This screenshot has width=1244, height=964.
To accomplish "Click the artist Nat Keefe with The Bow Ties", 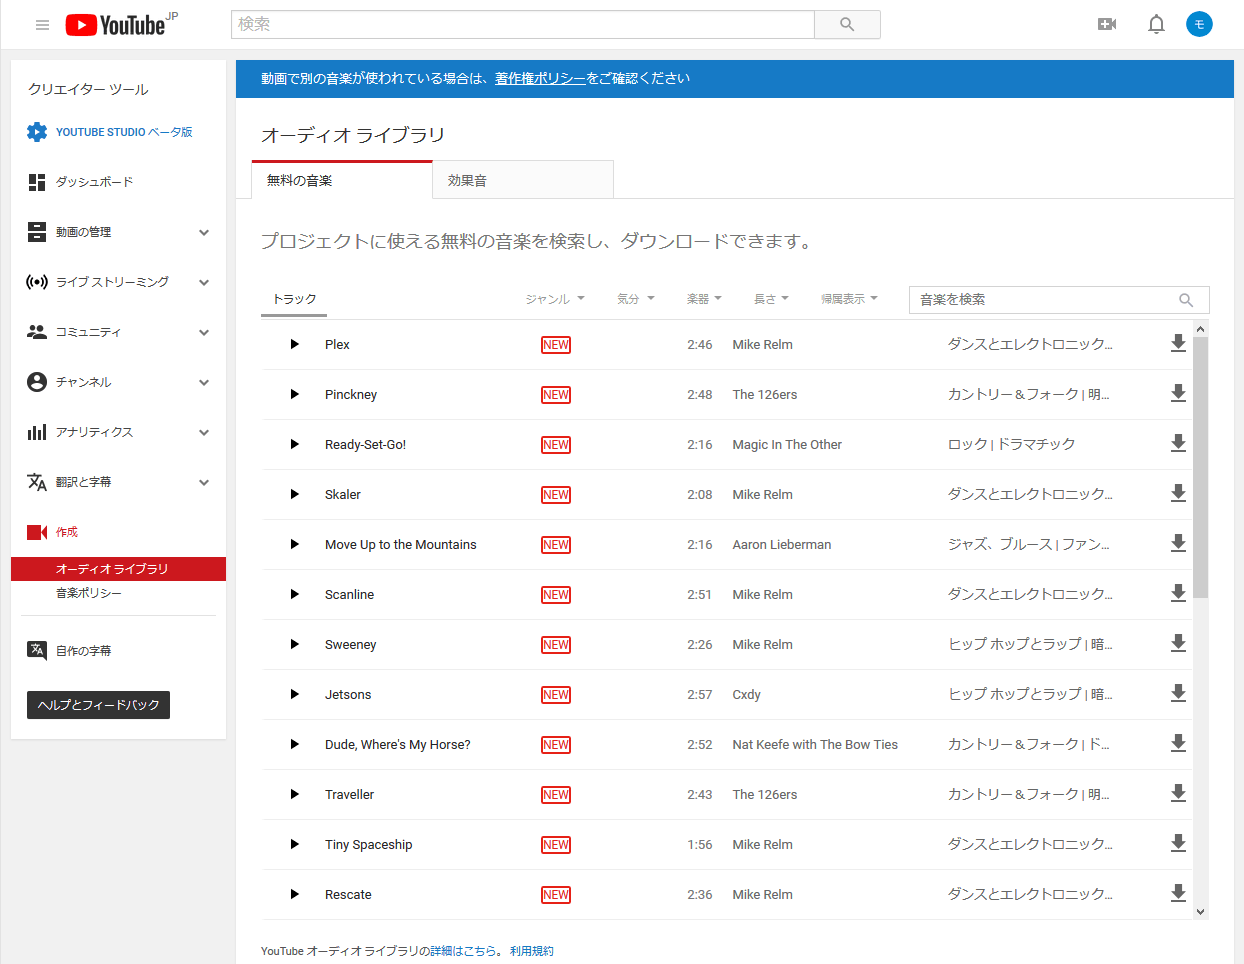I will click(815, 744).
